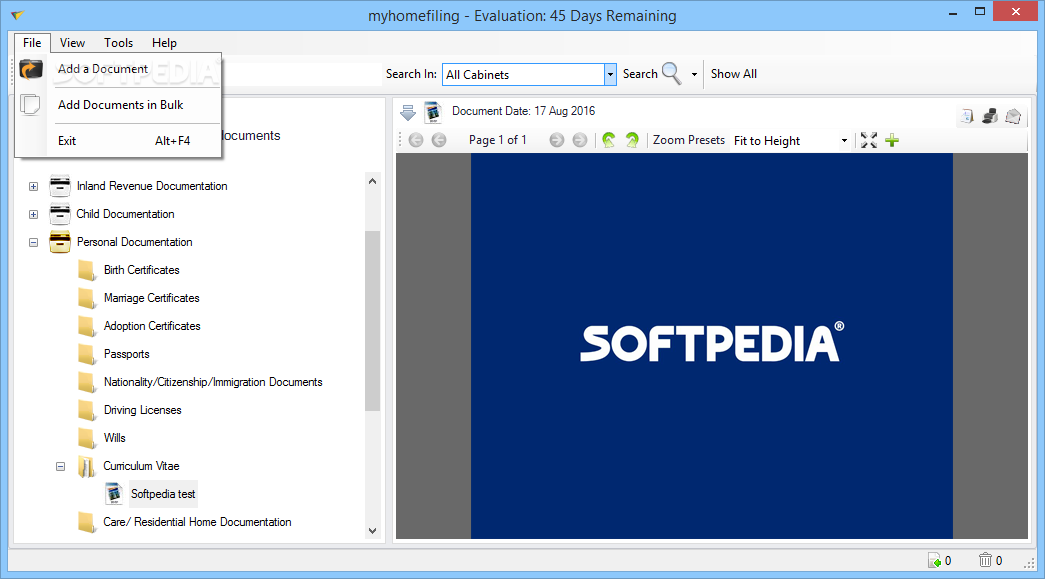
Task: Click the Child Documentation cabinet icon
Action: coord(60,214)
